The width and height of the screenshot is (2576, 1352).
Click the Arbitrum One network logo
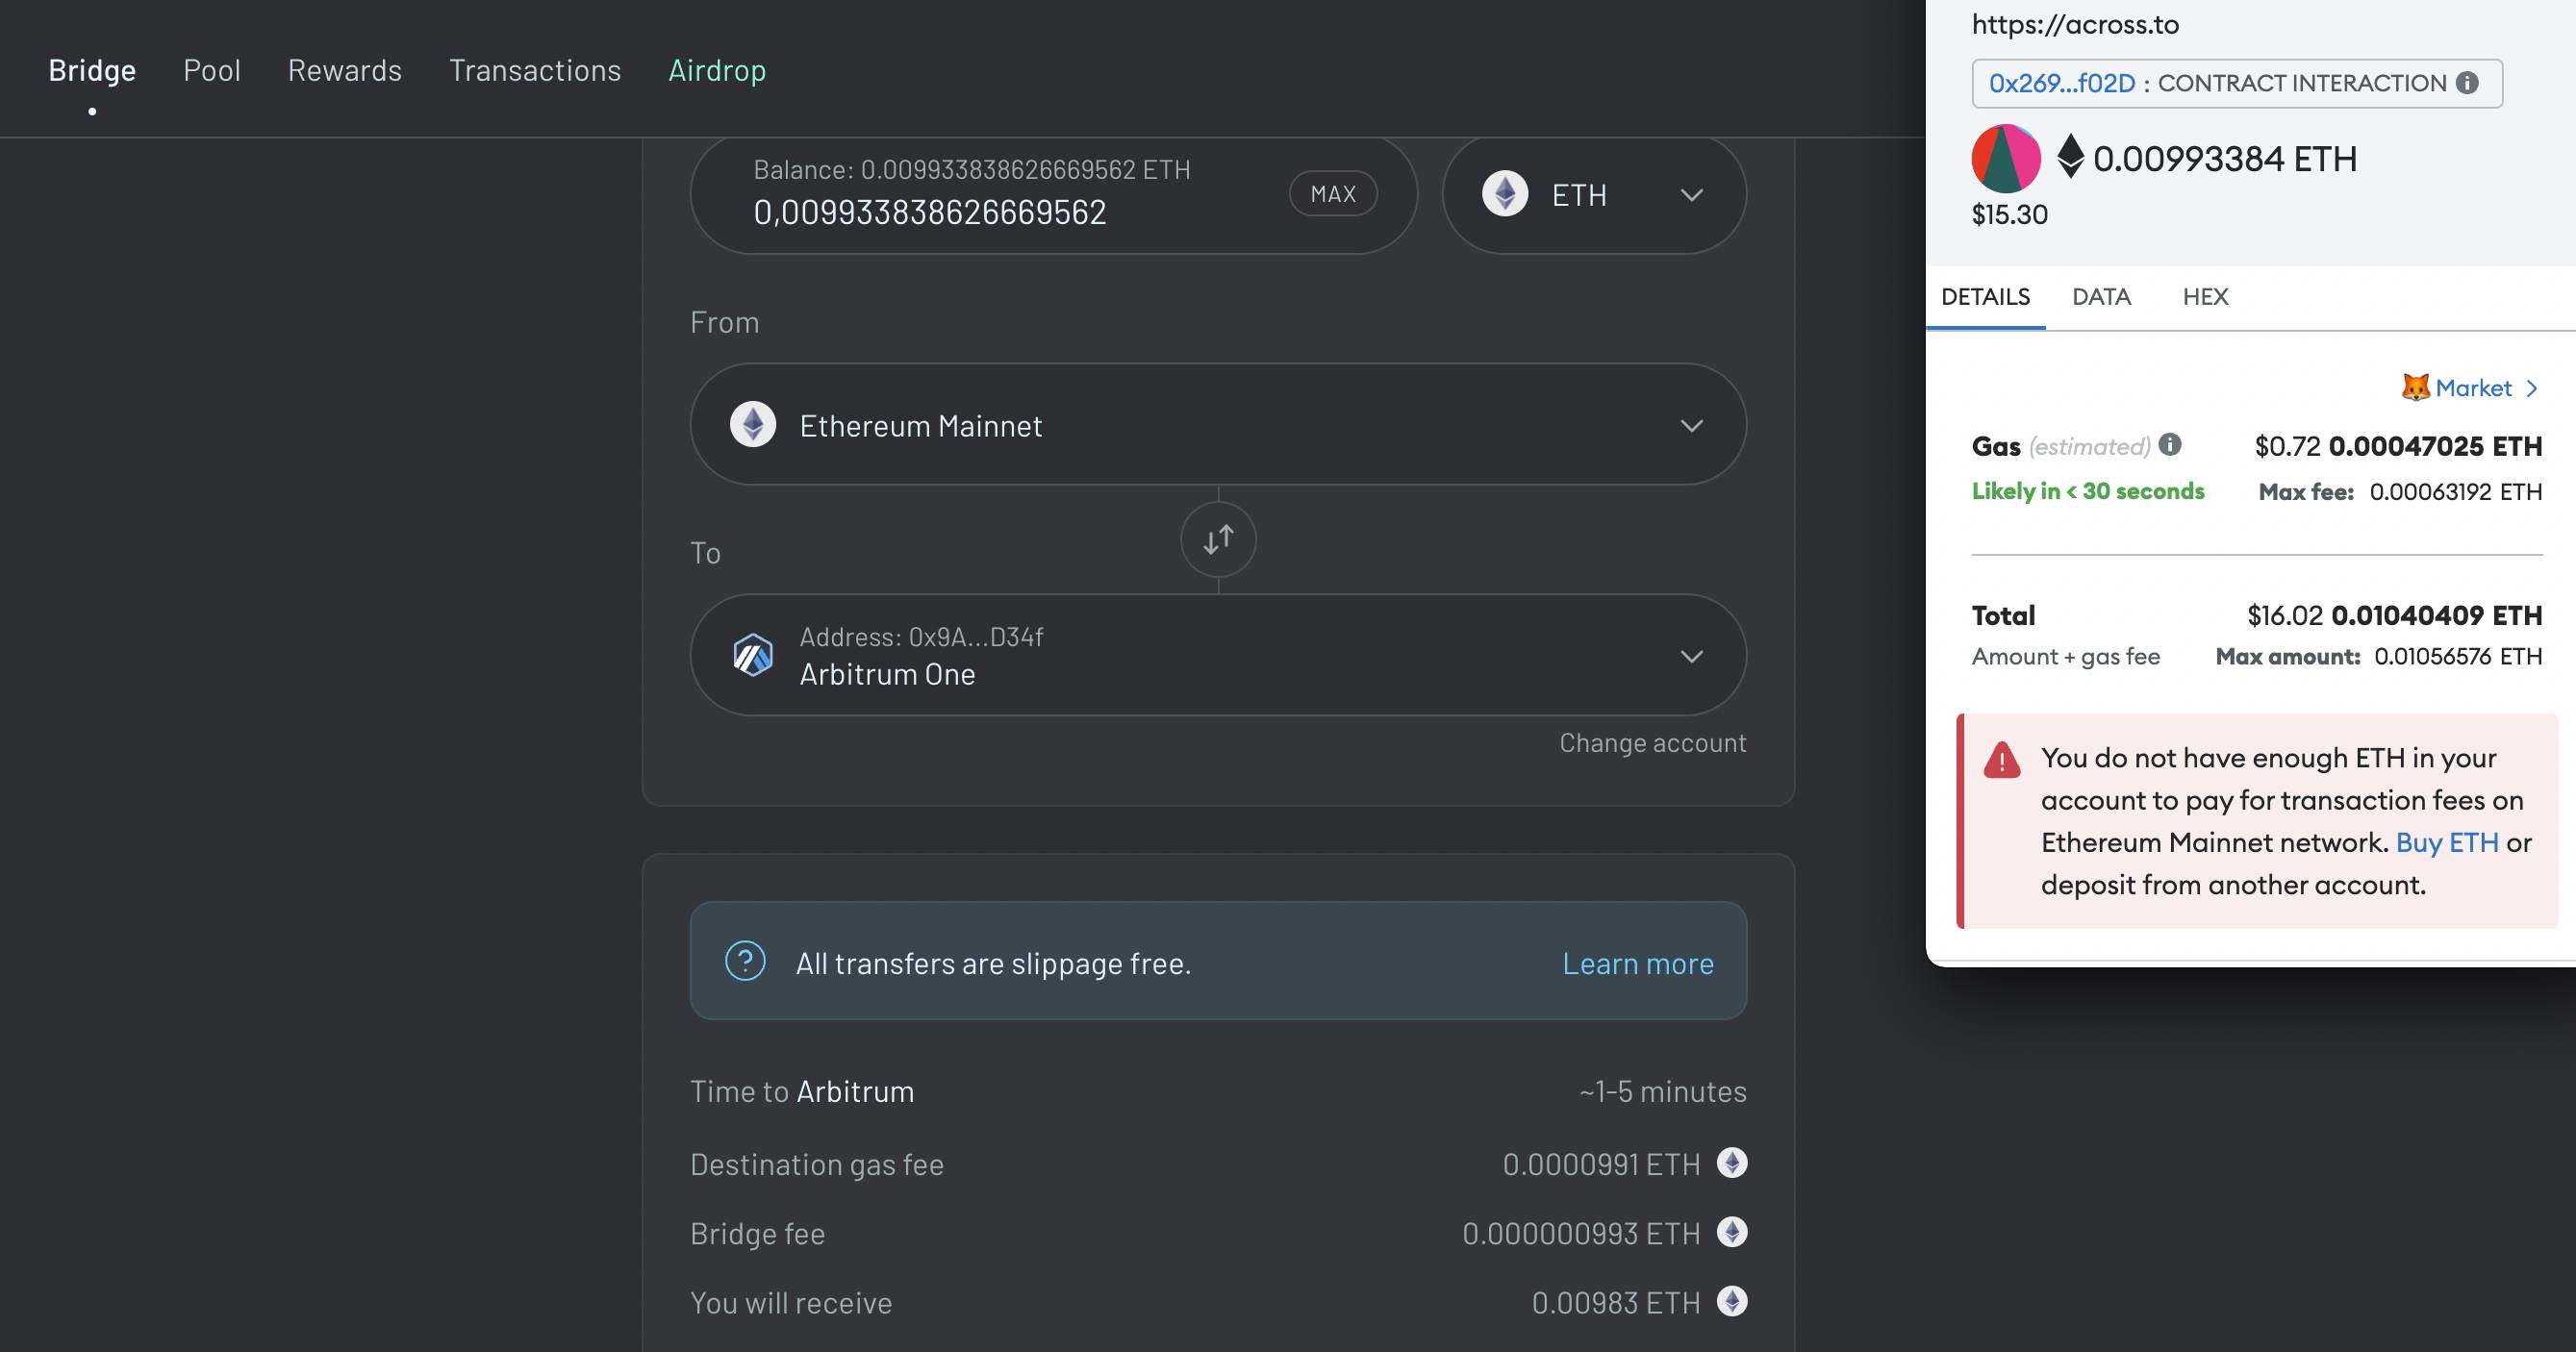[753, 656]
